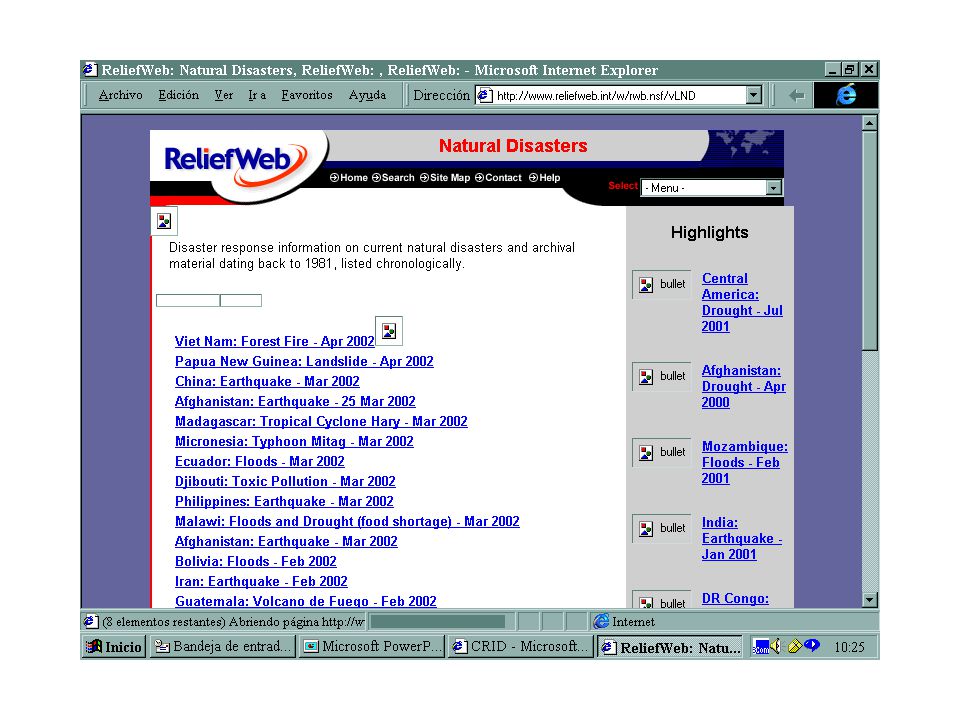960x720 pixels.
Task: Open Madagascar: Tropical Cyclone Hary link
Action: (x=321, y=421)
